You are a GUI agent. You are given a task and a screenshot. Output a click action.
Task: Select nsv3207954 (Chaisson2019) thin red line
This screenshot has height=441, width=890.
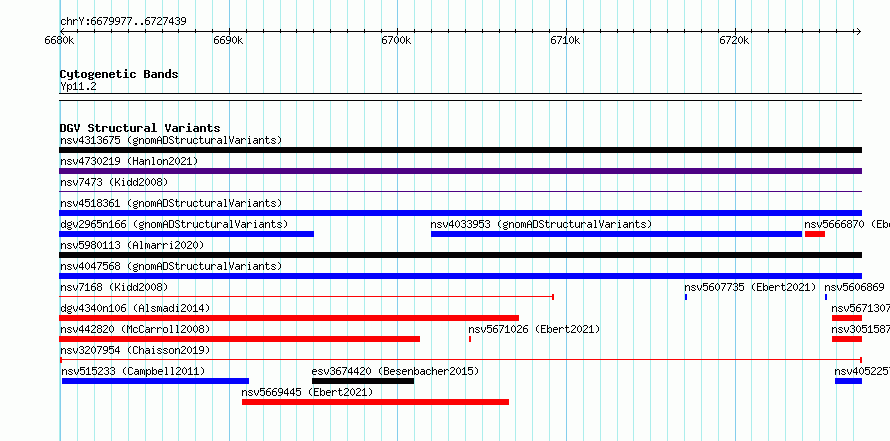coord(460,360)
